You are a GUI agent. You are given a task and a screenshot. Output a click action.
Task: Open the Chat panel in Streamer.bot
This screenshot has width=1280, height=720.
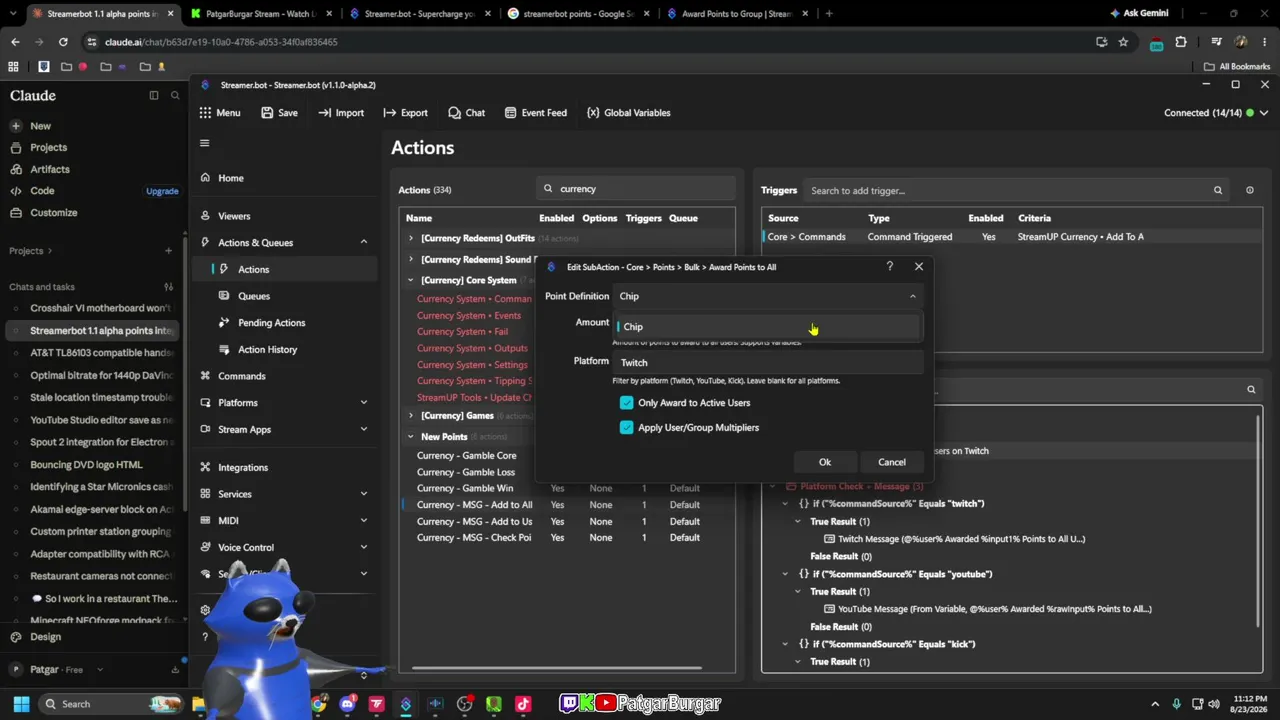[466, 113]
